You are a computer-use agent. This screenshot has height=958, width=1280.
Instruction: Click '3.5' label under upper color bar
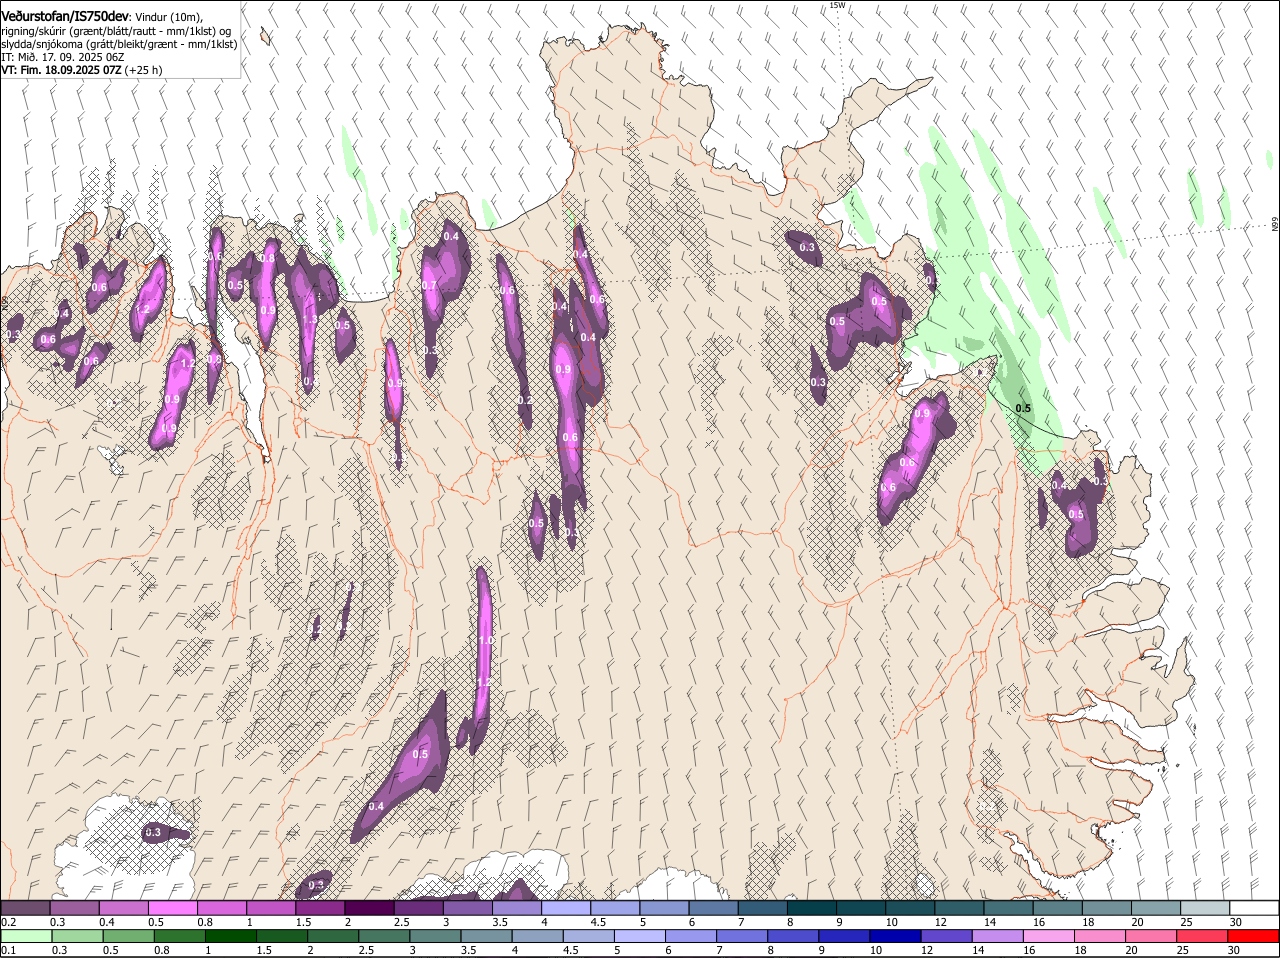click(x=500, y=922)
